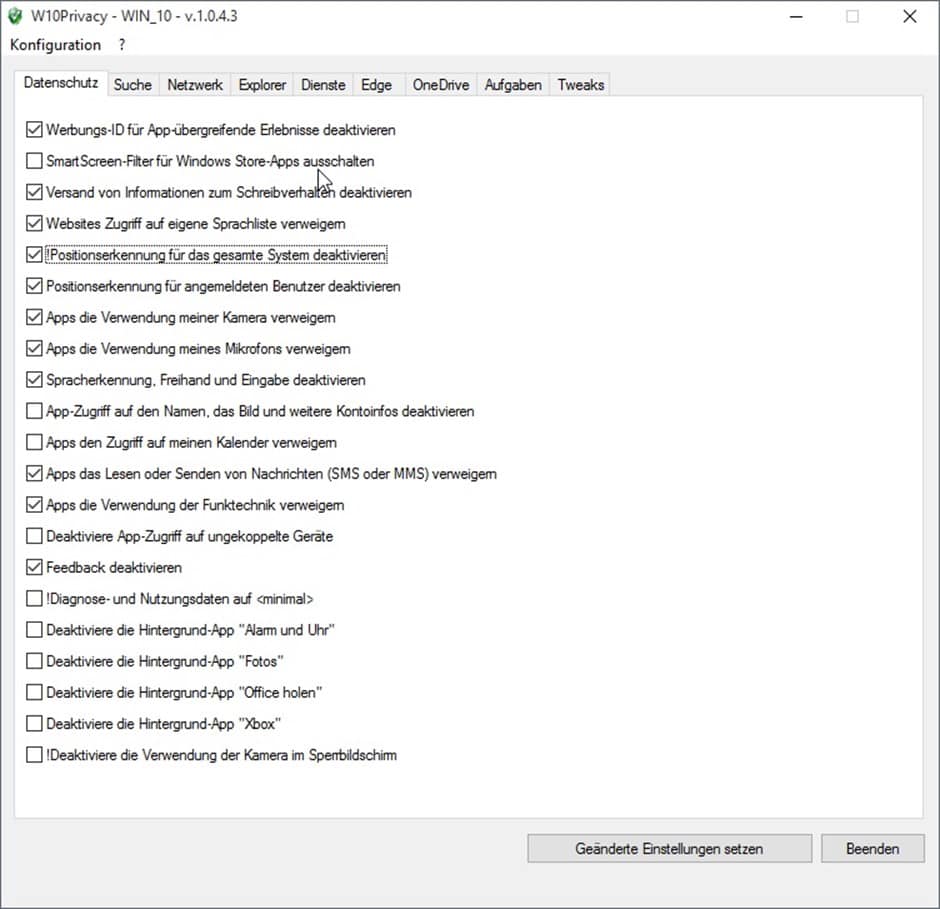
Task: Open the Explorer tab
Action: (262, 85)
